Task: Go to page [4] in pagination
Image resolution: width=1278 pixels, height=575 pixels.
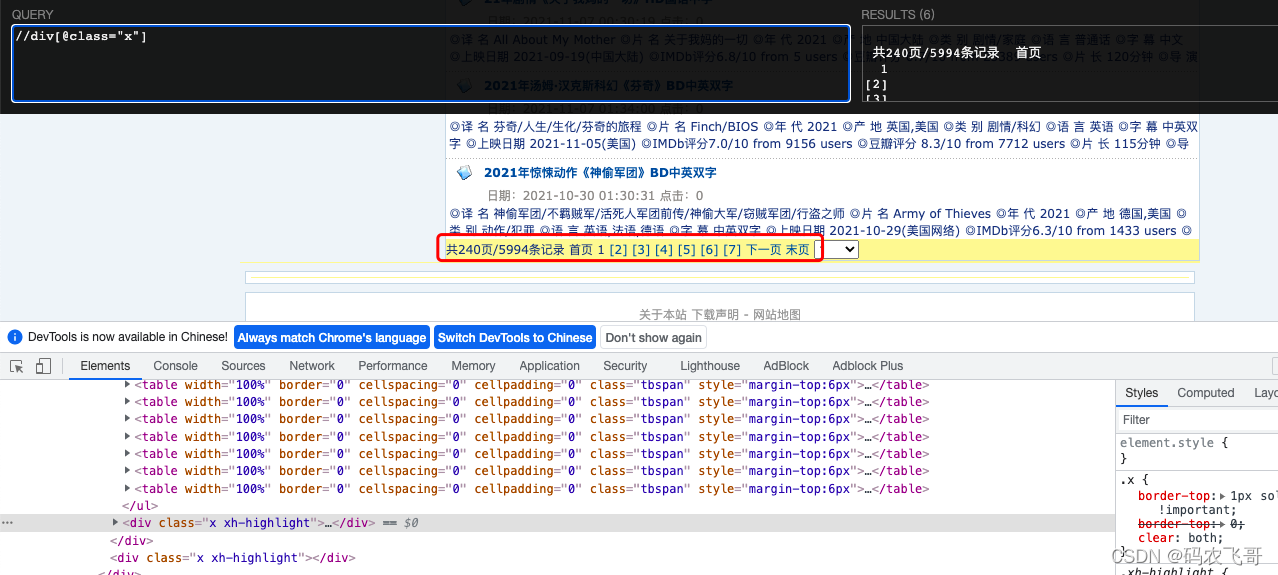Action: pyautogui.click(x=664, y=250)
